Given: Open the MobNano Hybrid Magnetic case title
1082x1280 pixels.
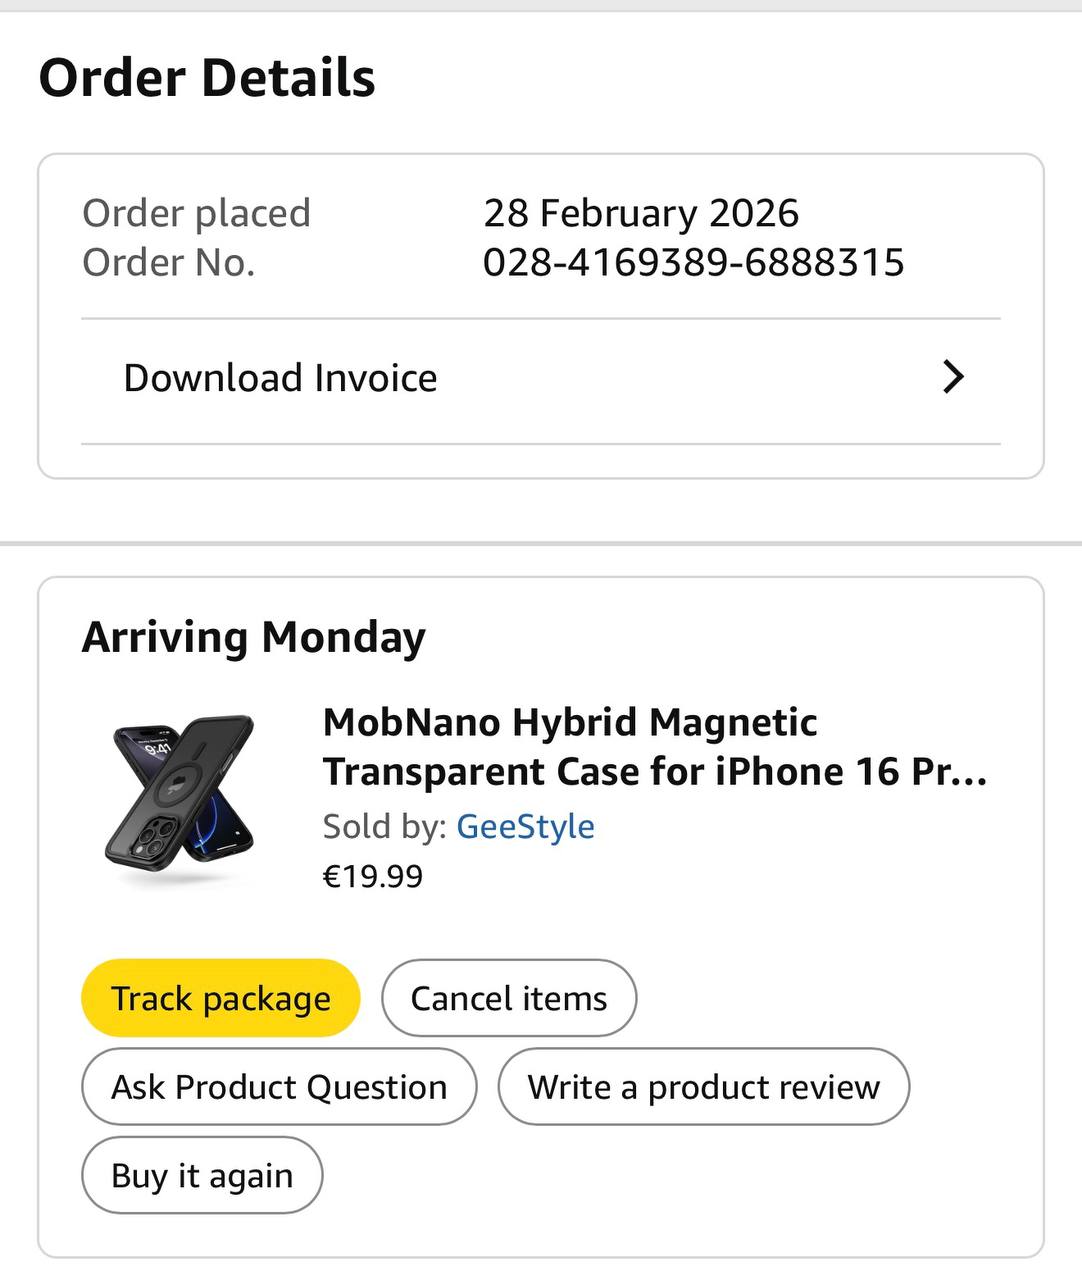Looking at the screenshot, I should pos(655,746).
